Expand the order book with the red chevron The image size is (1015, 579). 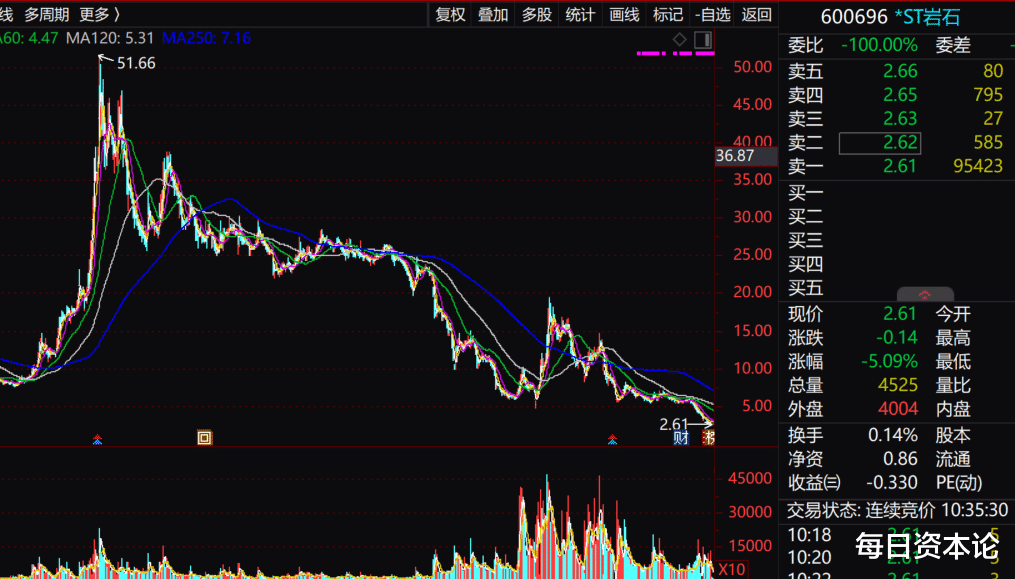point(925,294)
